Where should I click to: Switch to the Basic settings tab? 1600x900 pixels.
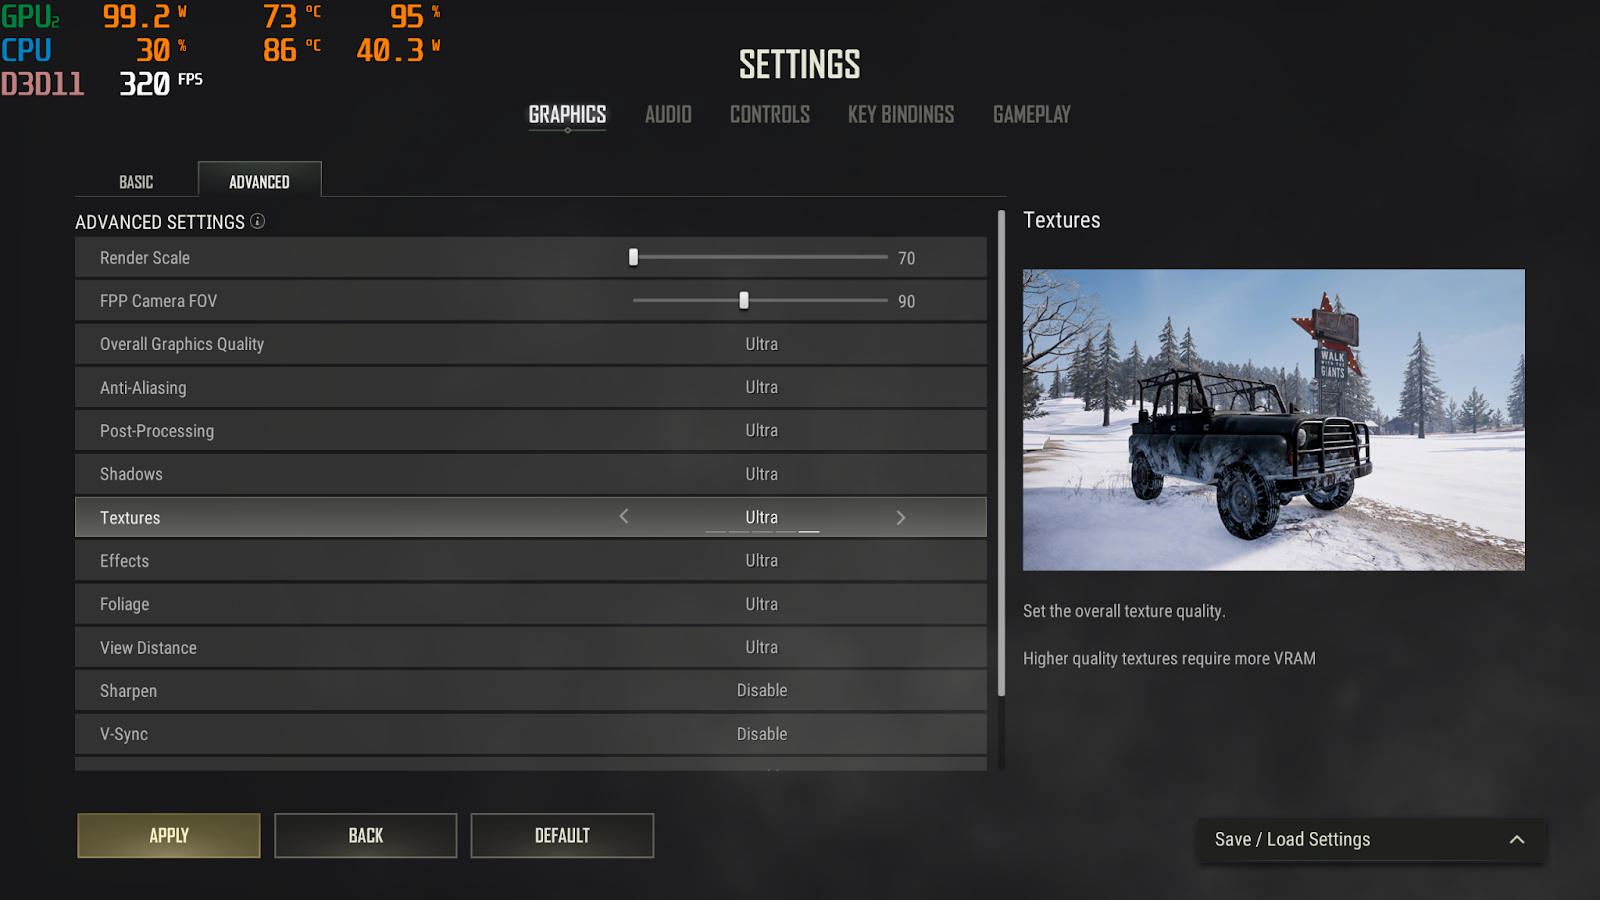[136, 181]
